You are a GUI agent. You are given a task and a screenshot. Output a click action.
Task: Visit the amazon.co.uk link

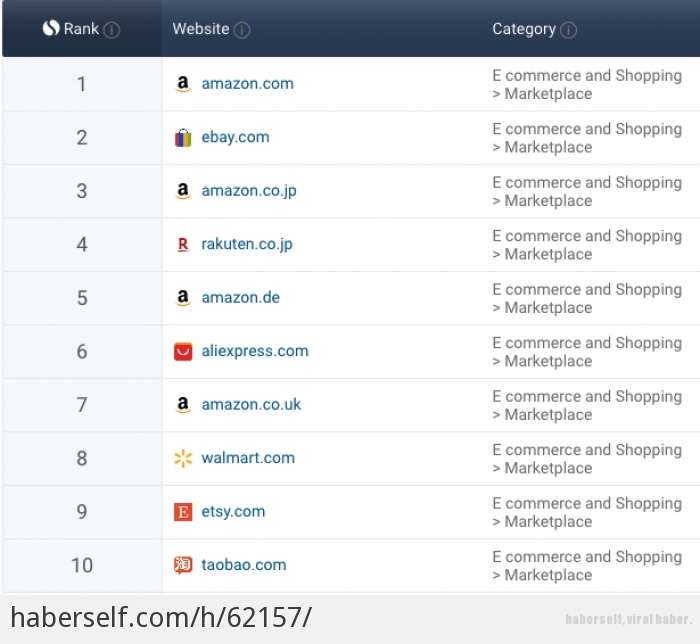click(x=251, y=404)
